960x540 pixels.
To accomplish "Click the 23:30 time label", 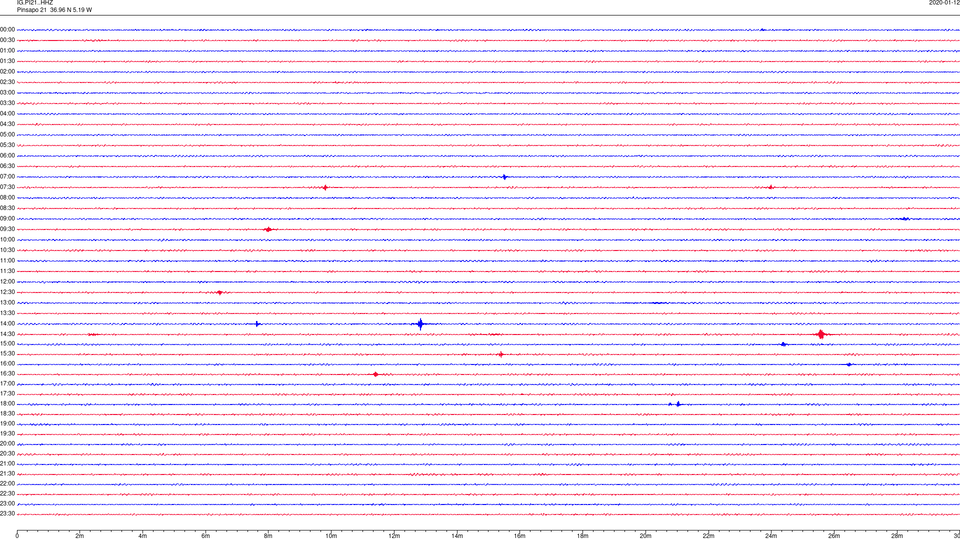I will point(8,514).
